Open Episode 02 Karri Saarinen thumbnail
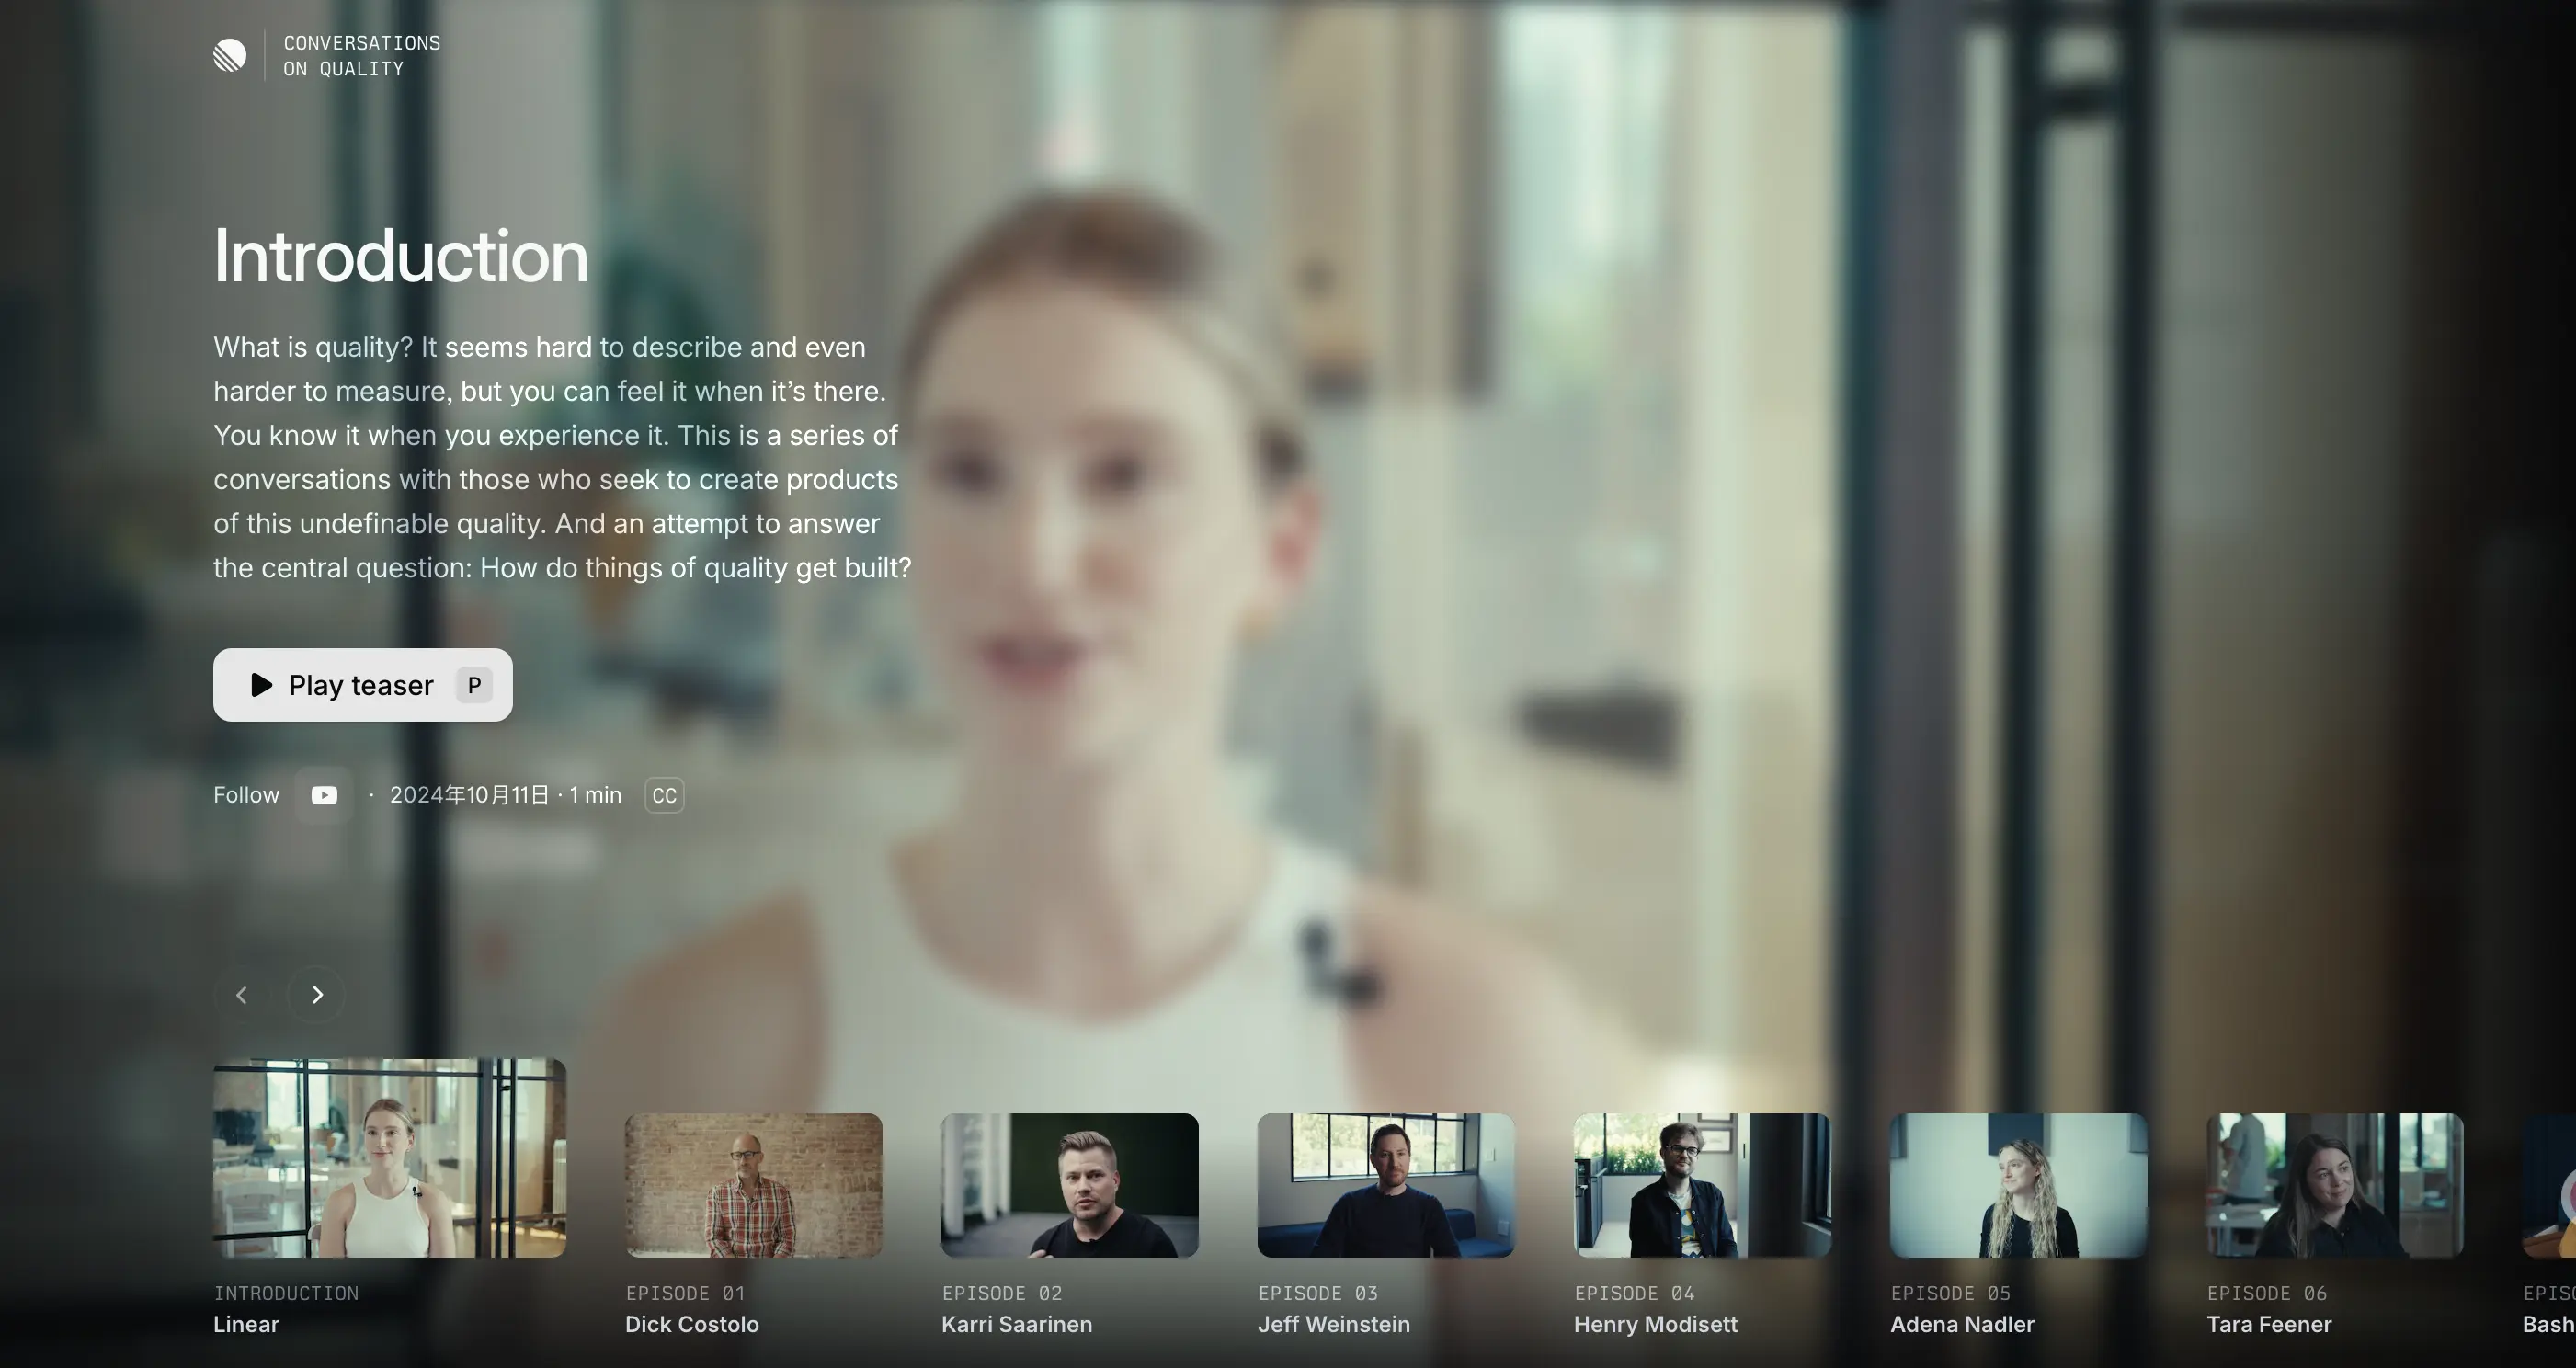 click(x=1069, y=1185)
